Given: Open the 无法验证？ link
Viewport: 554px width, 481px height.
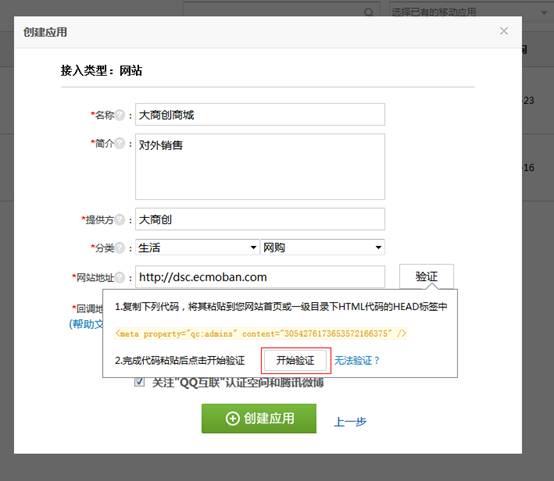Looking at the screenshot, I should pos(356,360).
